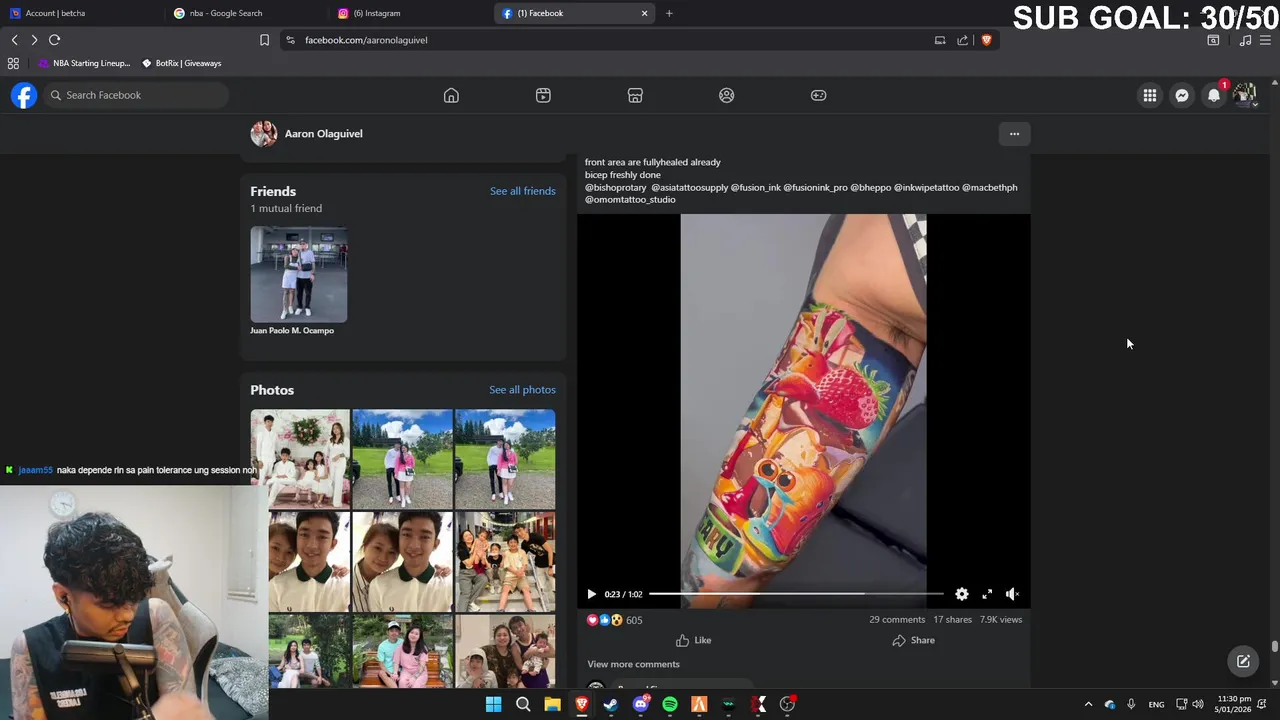The image size is (1280, 720).
Task: Open See all friends link
Action: pos(522,191)
